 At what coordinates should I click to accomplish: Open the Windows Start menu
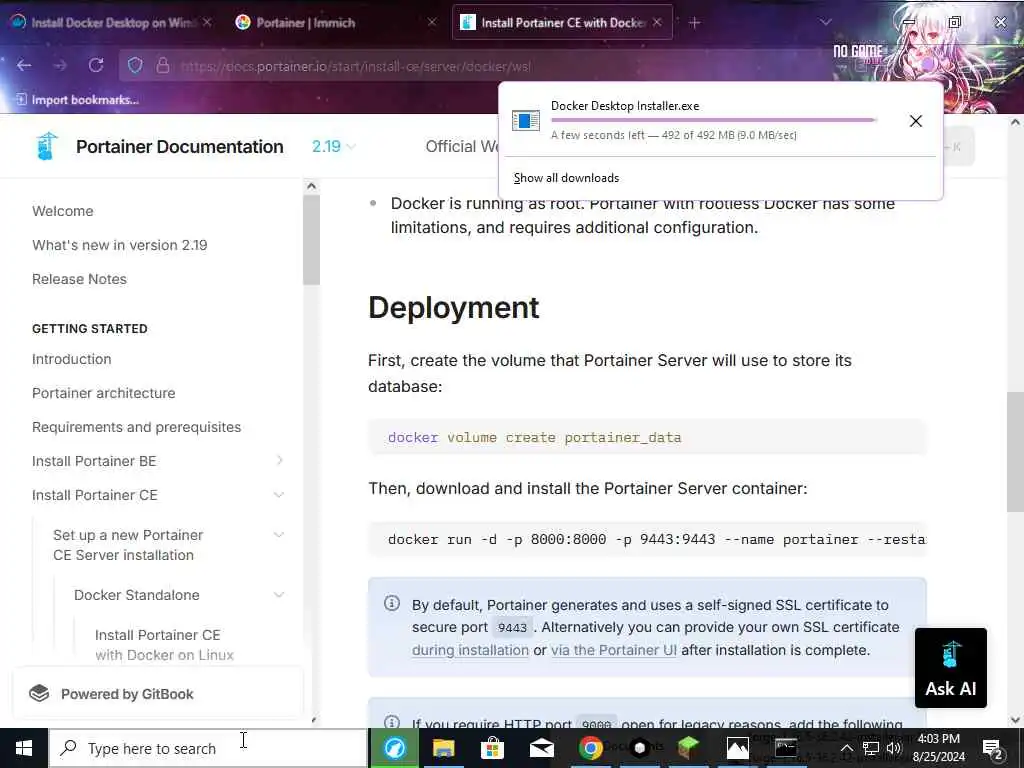(x=24, y=748)
